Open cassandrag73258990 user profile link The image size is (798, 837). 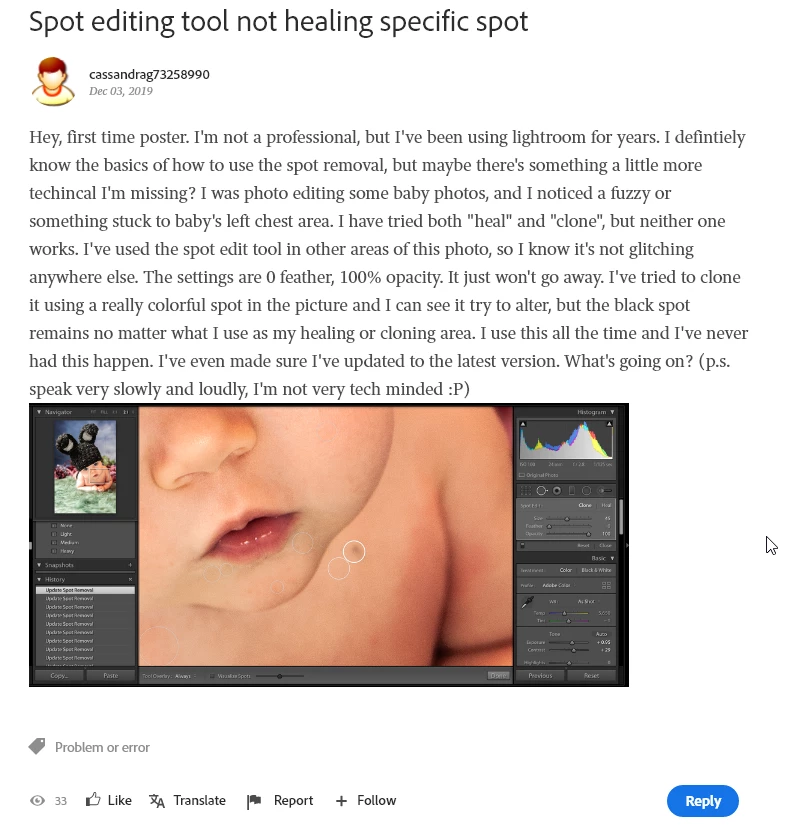[149, 74]
